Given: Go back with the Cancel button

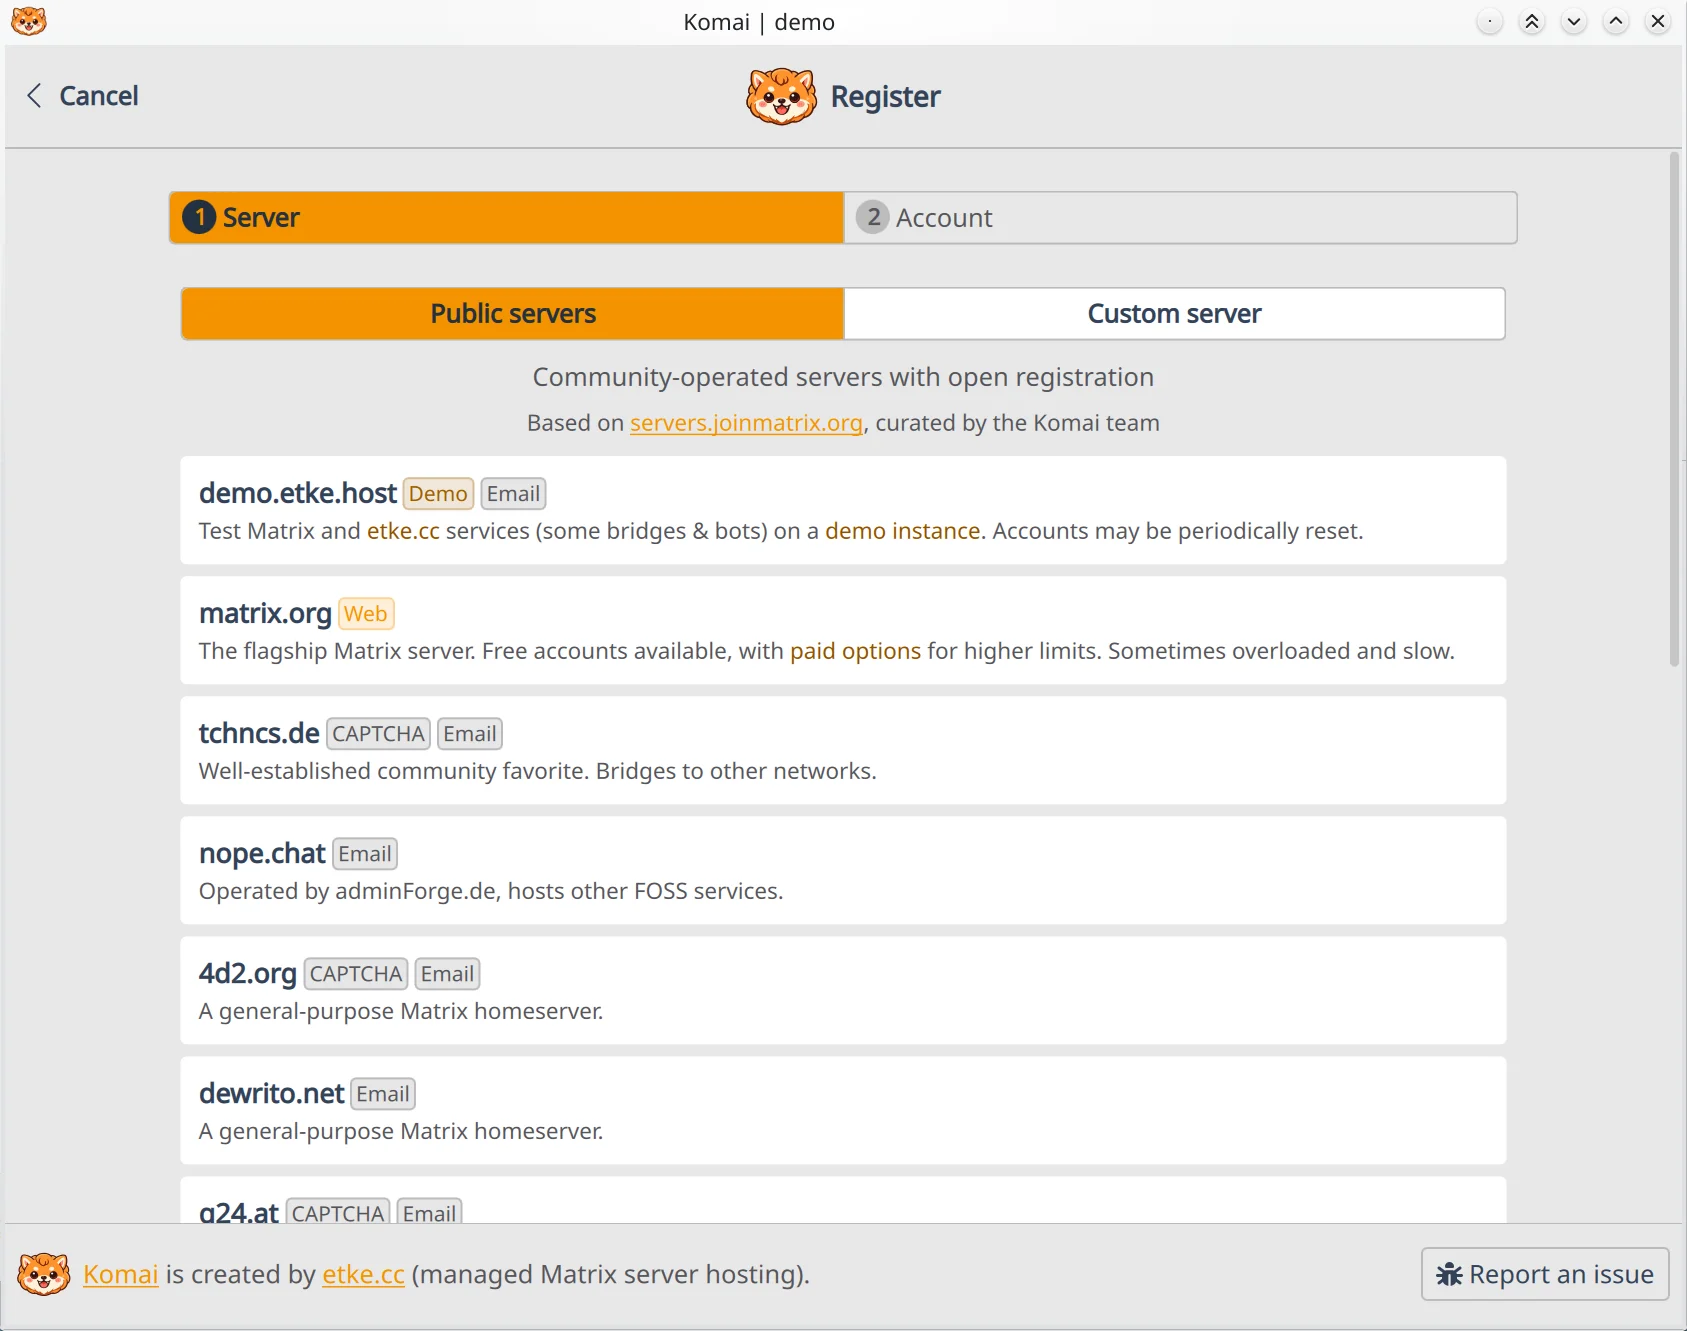Looking at the screenshot, I should point(82,96).
